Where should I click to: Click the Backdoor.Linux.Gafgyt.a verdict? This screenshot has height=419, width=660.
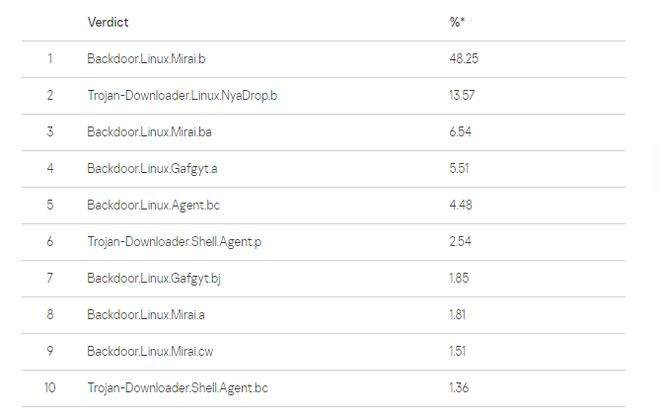[x=152, y=168]
